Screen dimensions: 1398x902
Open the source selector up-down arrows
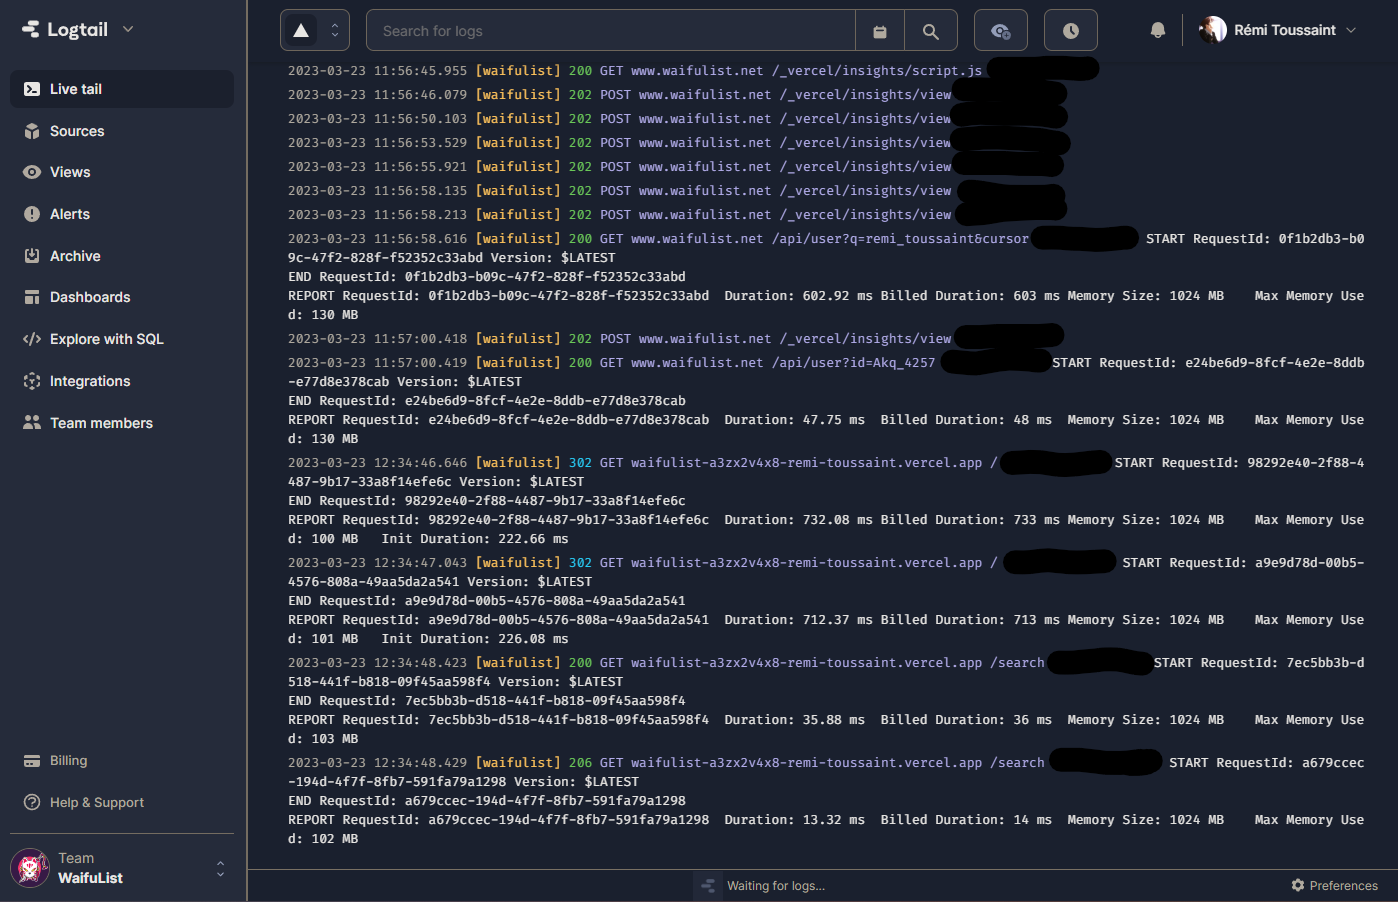335,31
